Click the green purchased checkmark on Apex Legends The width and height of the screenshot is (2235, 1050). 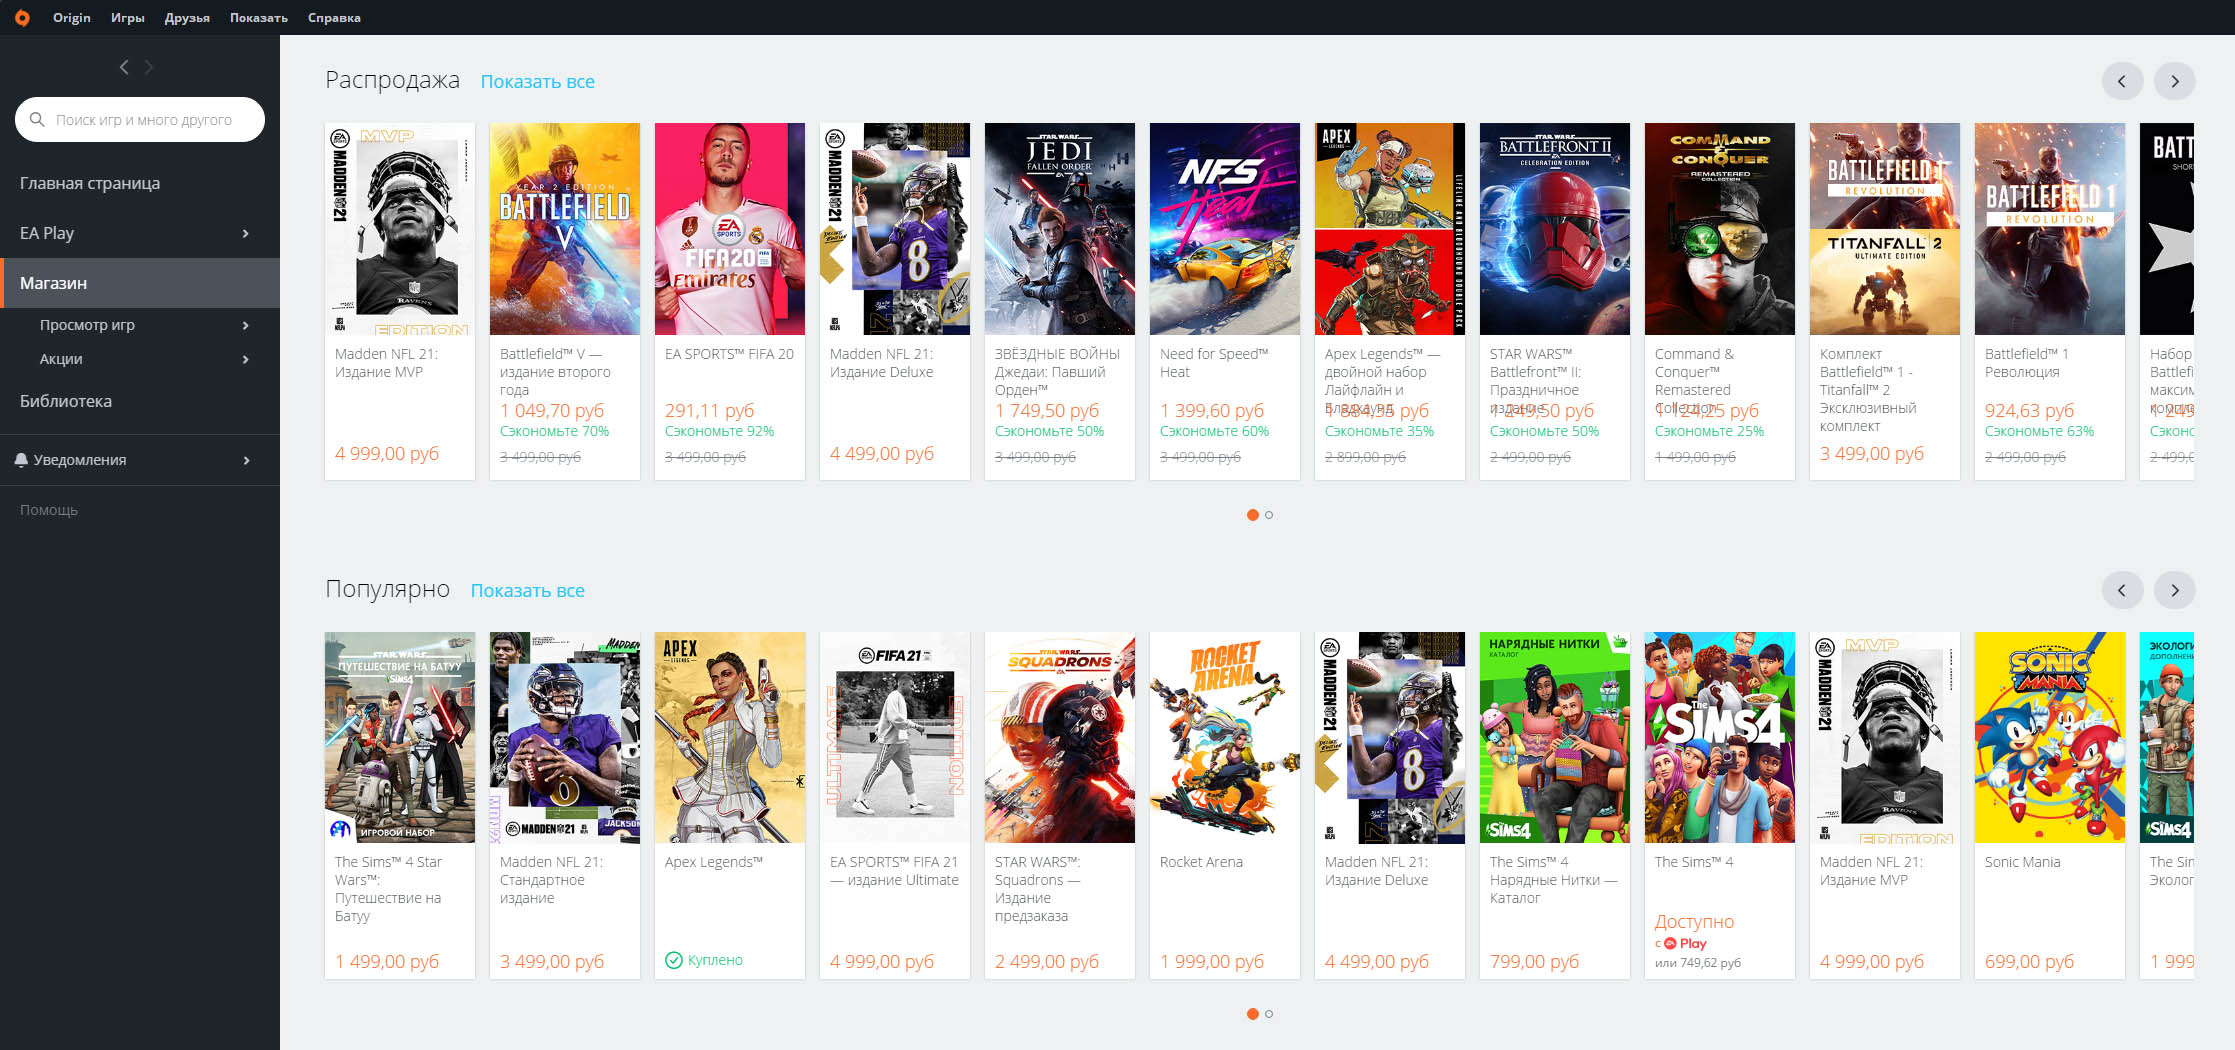click(674, 959)
